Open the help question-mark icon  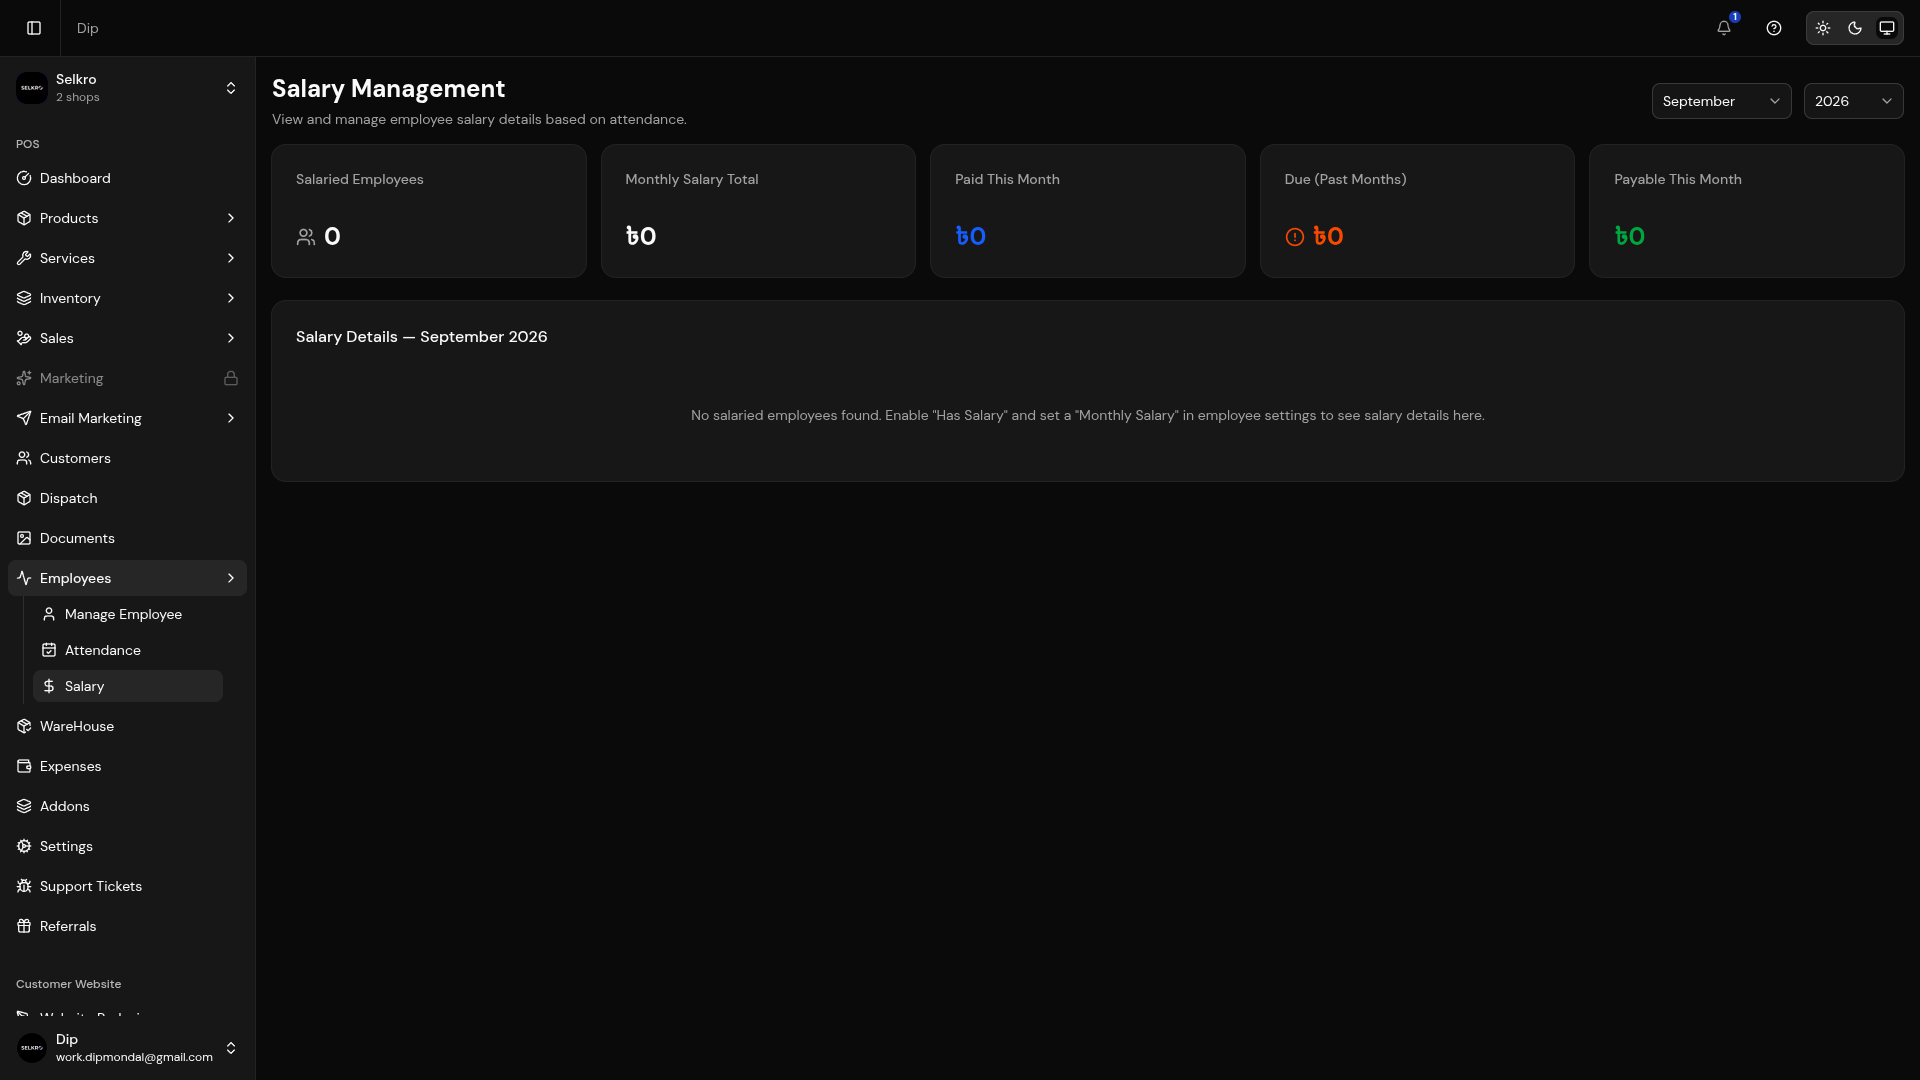point(1774,28)
